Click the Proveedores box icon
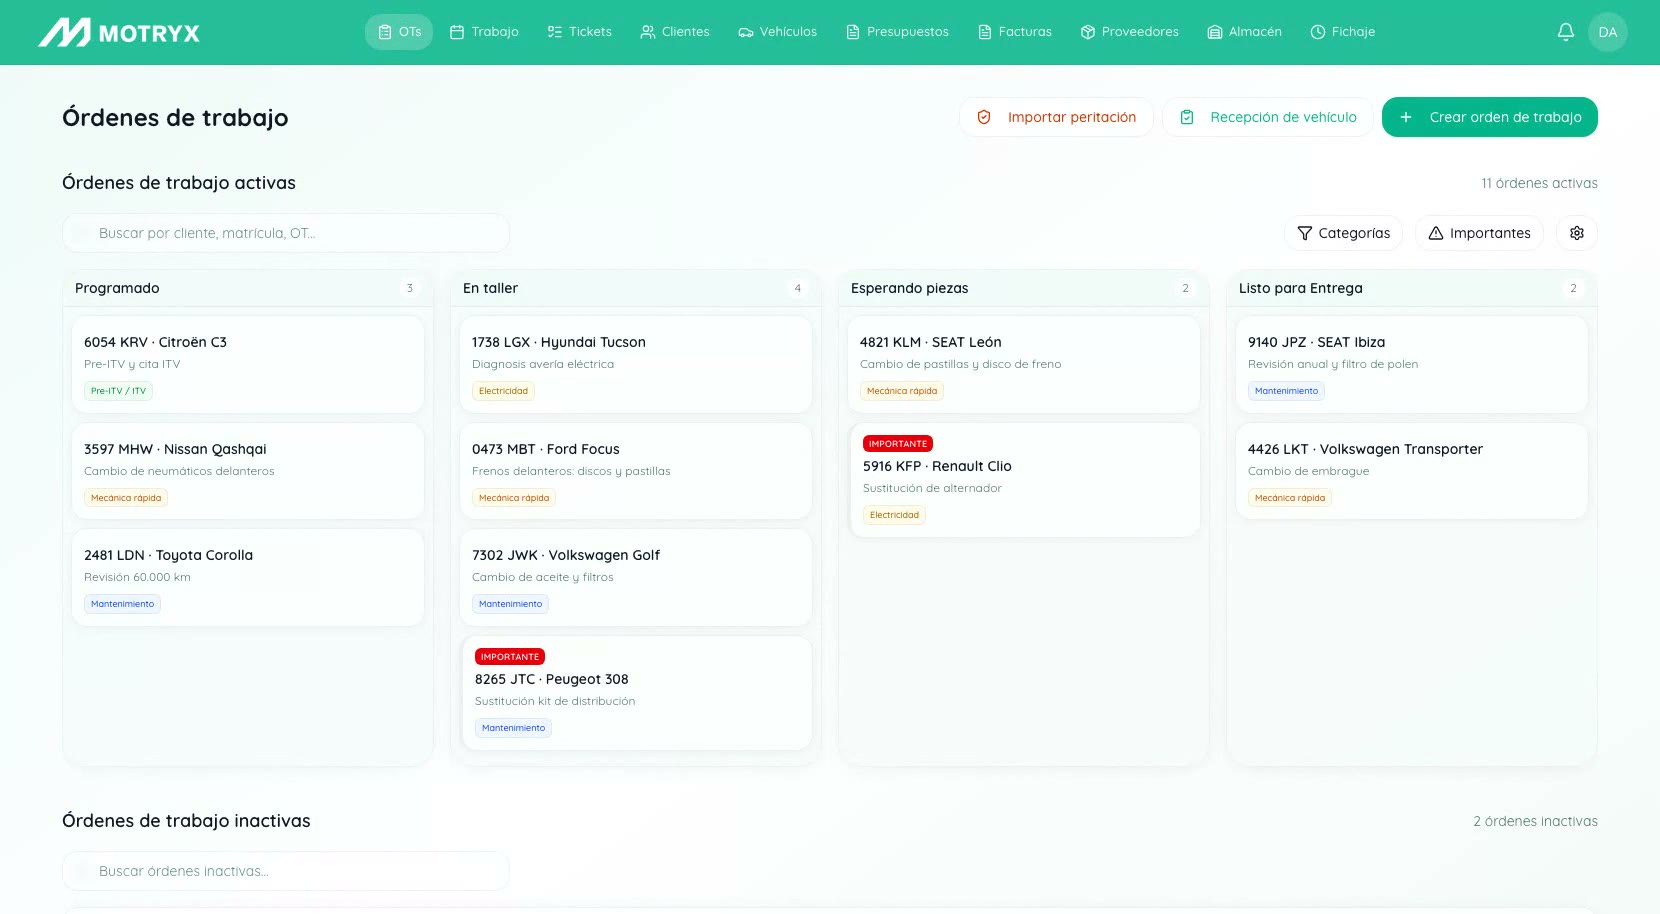1660x914 pixels. pyautogui.click(x=1088, y=32)
